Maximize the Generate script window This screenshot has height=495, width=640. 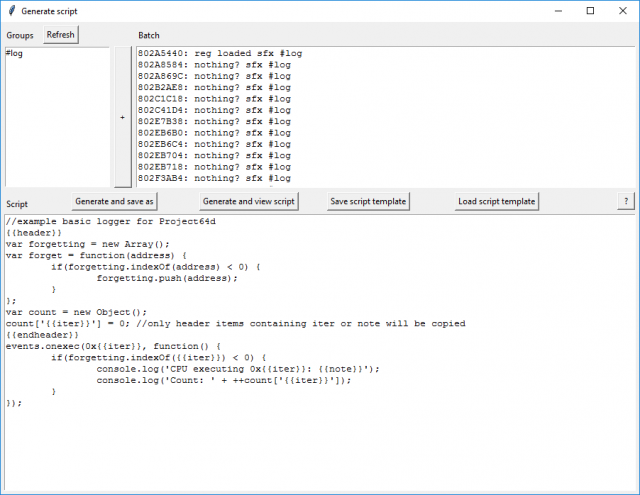pos(590,10)
